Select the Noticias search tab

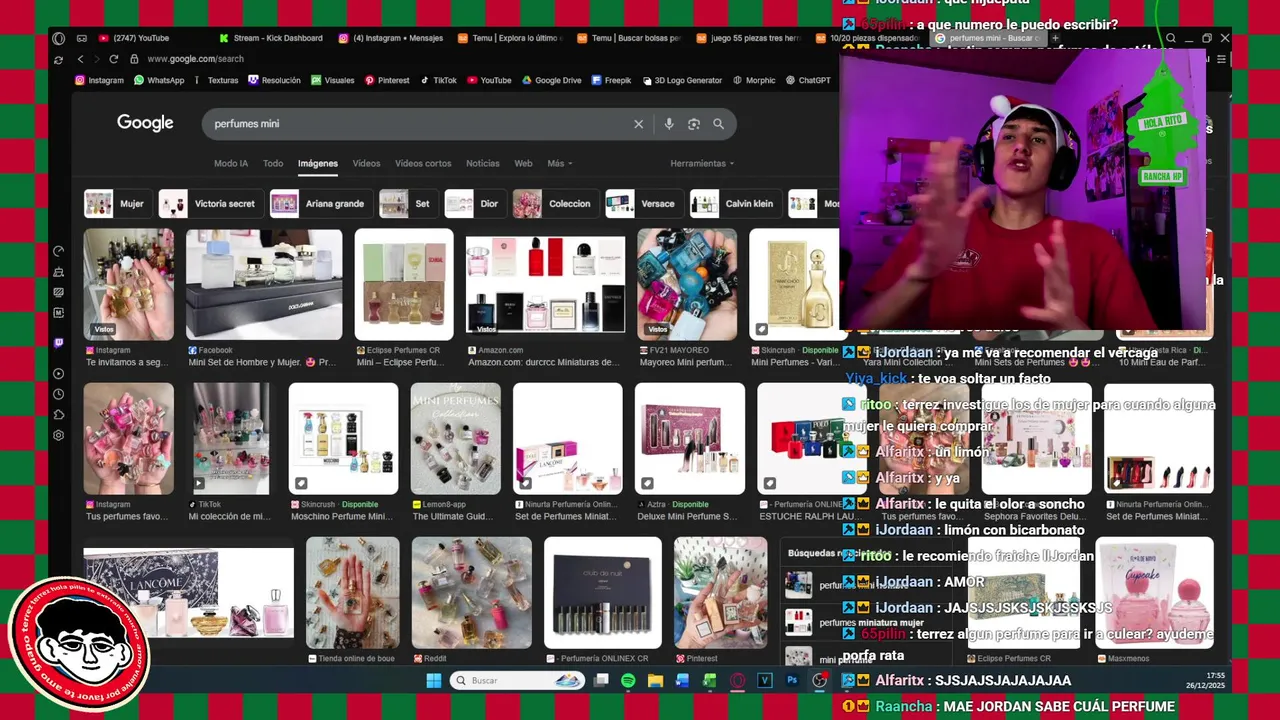pos(483,163)
